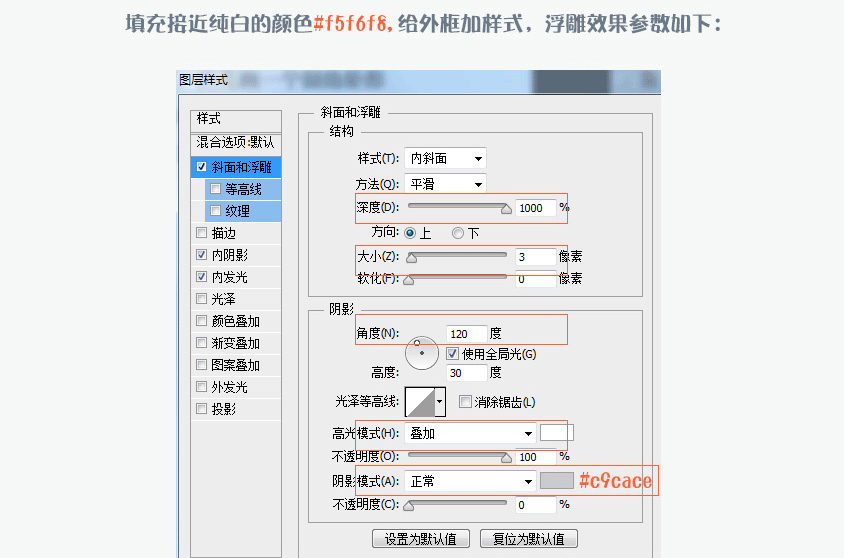The image size is (844, 558).
Task: Open the 高光模式 叠加 dropdown
Action: [x=470, y=434]
